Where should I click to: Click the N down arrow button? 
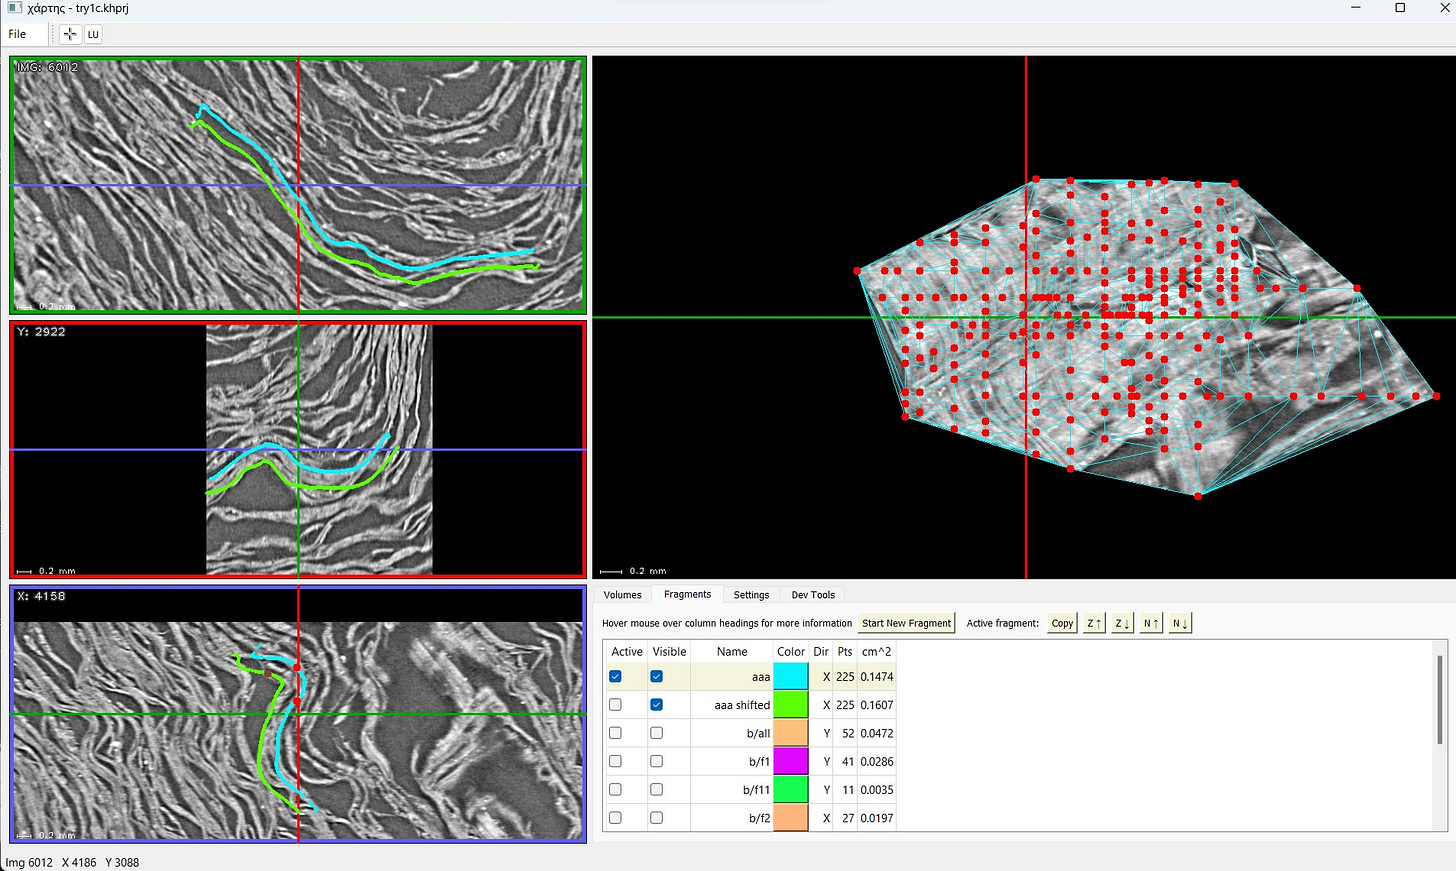pyautogui.click(x=1180, y=623)
